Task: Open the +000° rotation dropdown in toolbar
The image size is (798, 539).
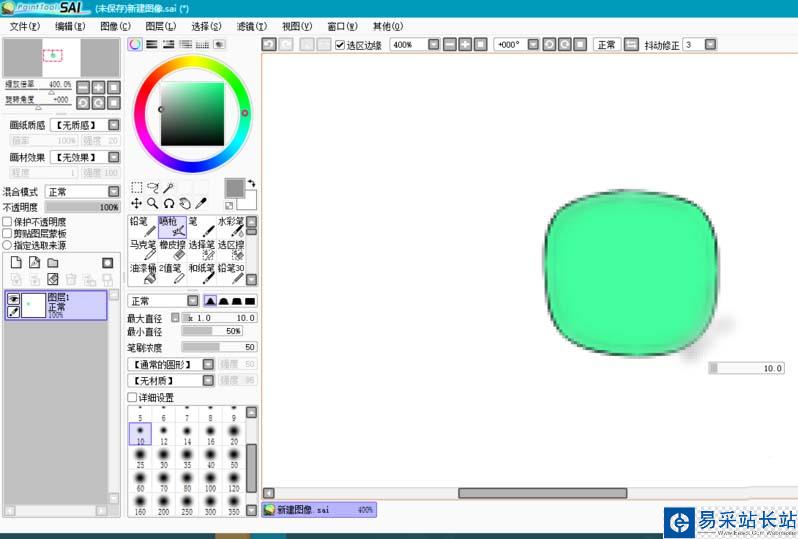Action: 533,45
